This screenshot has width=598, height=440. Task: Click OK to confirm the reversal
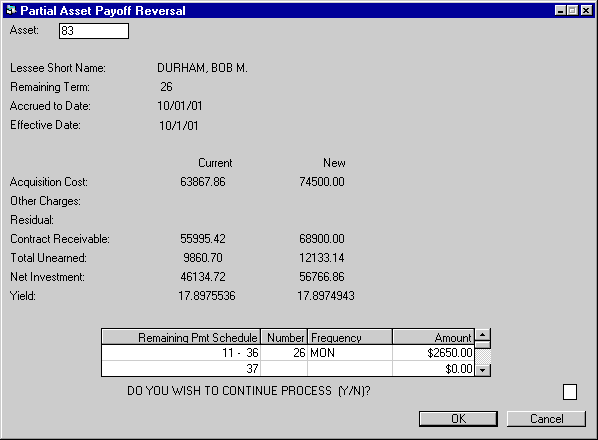458,419
